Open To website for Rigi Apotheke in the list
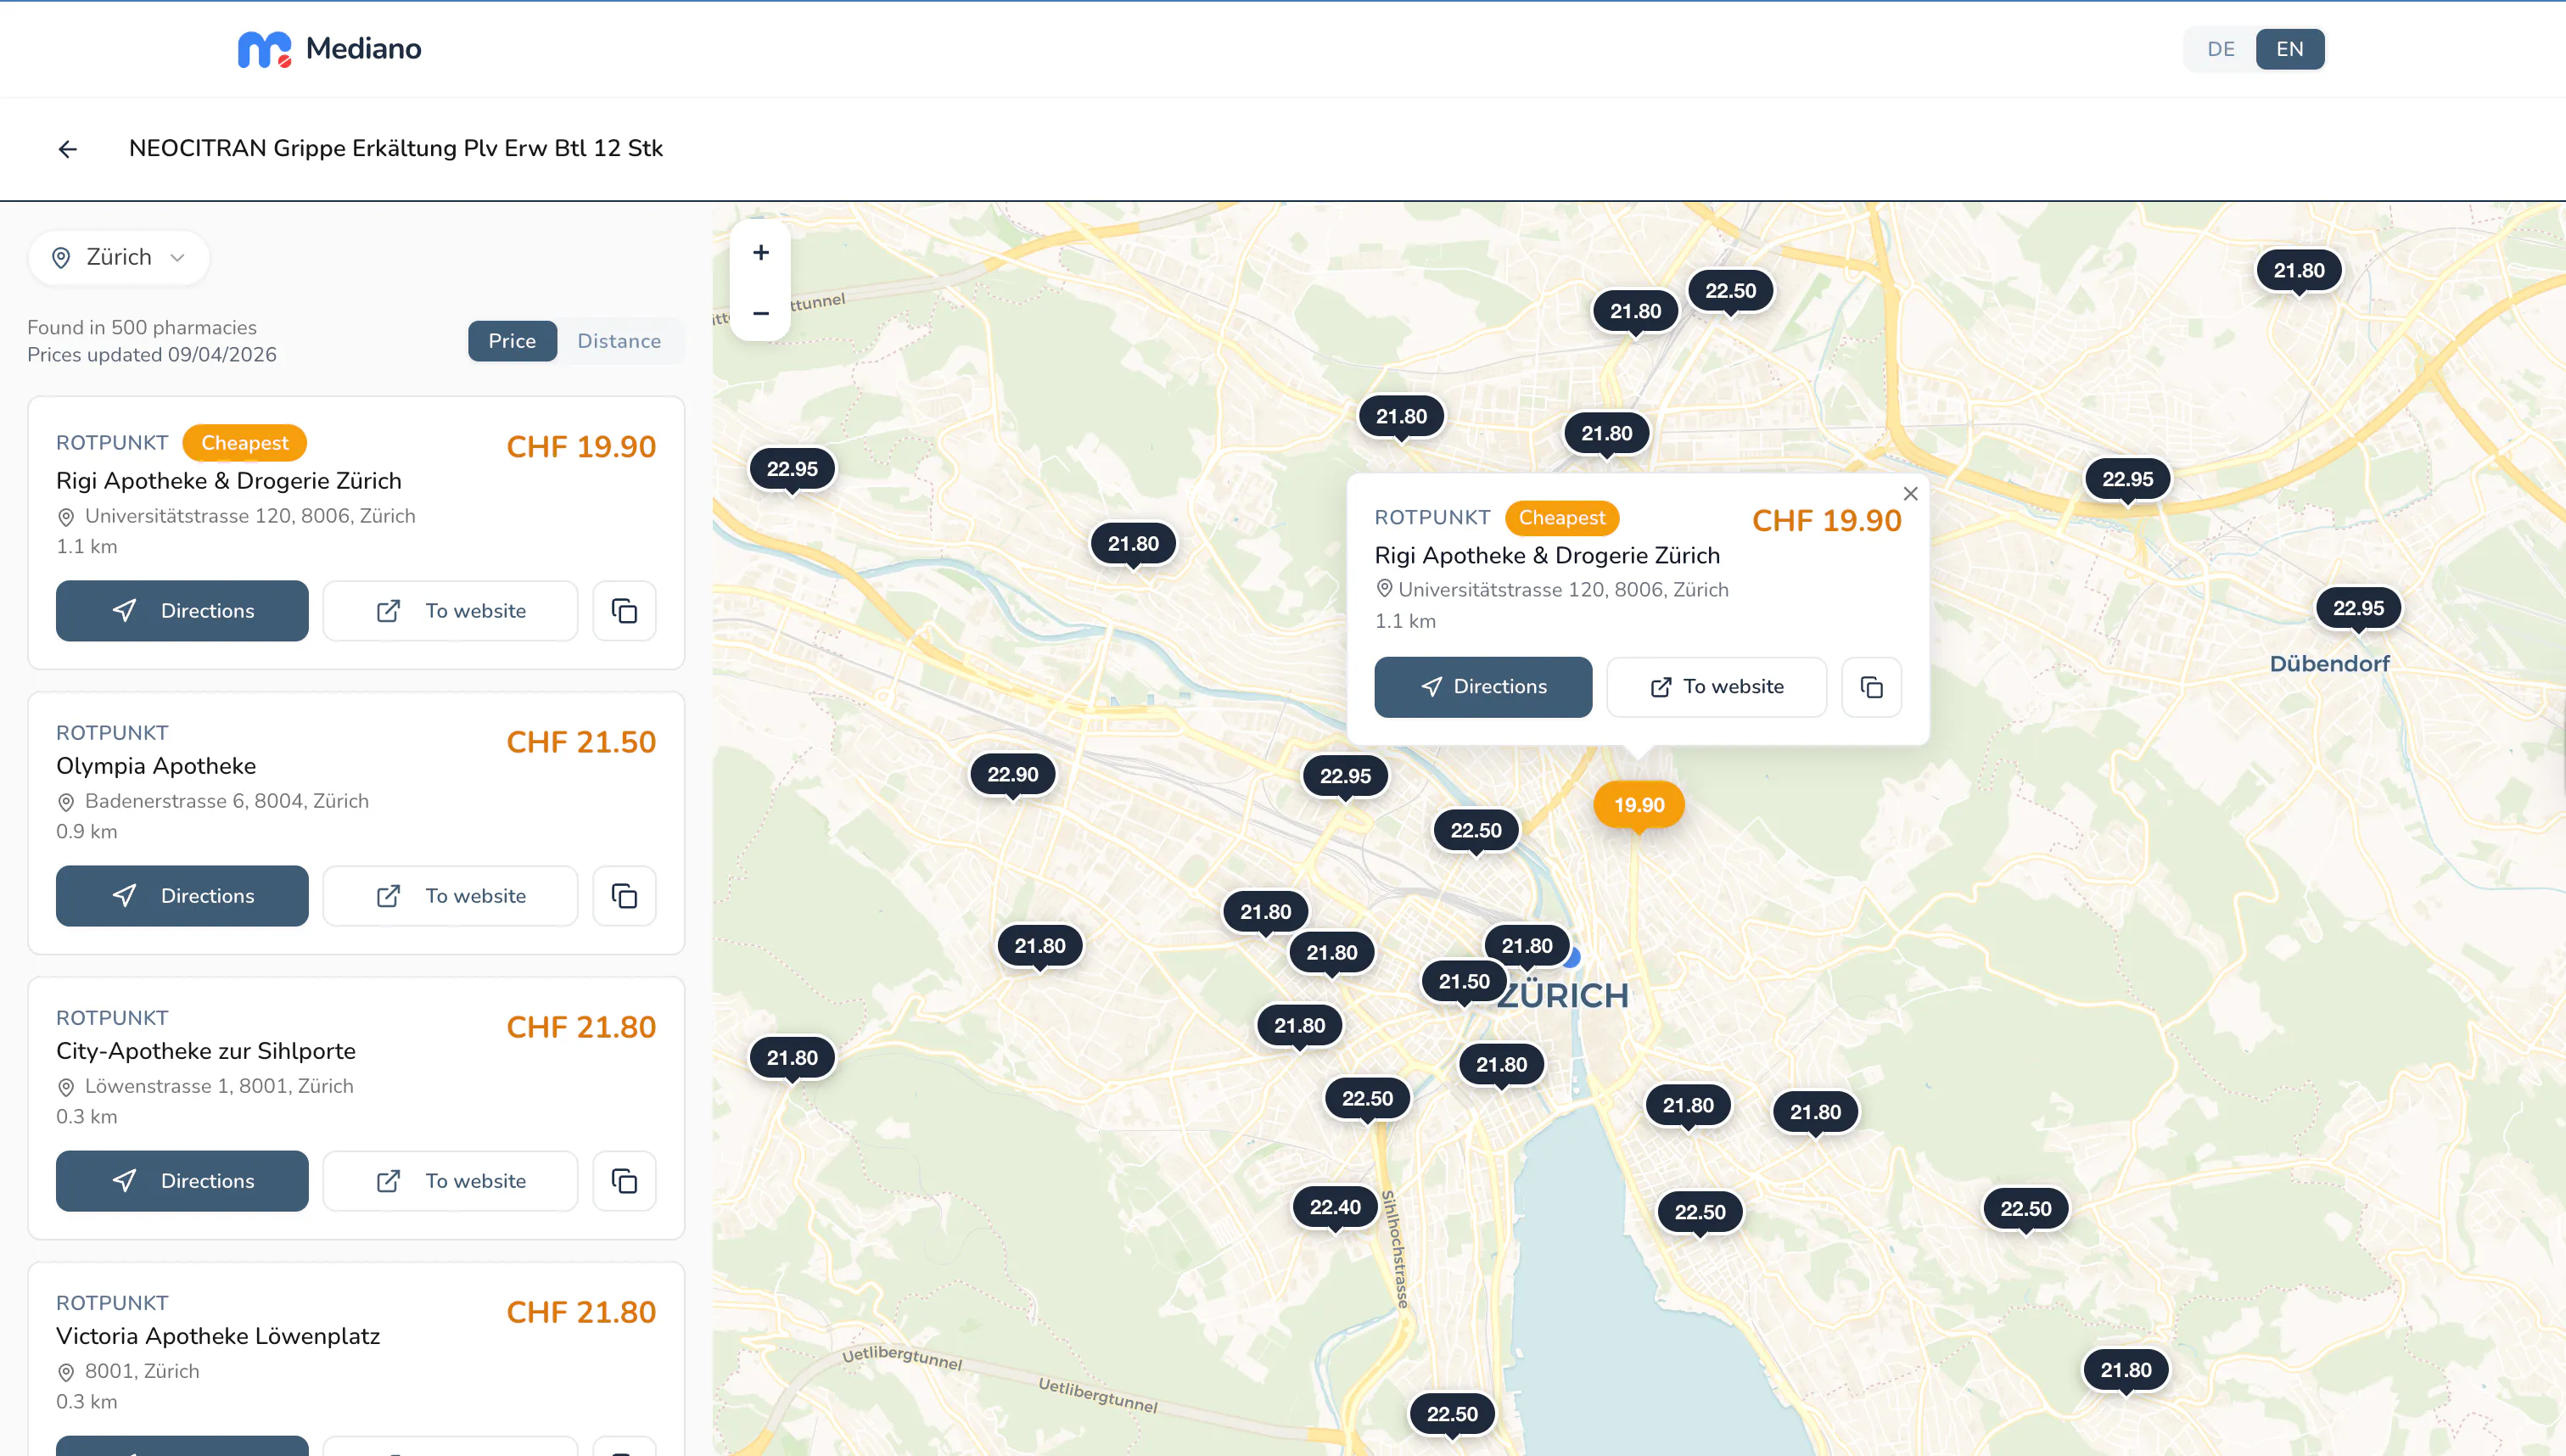The image size is (2566, 1456). [x=450, y=611]
